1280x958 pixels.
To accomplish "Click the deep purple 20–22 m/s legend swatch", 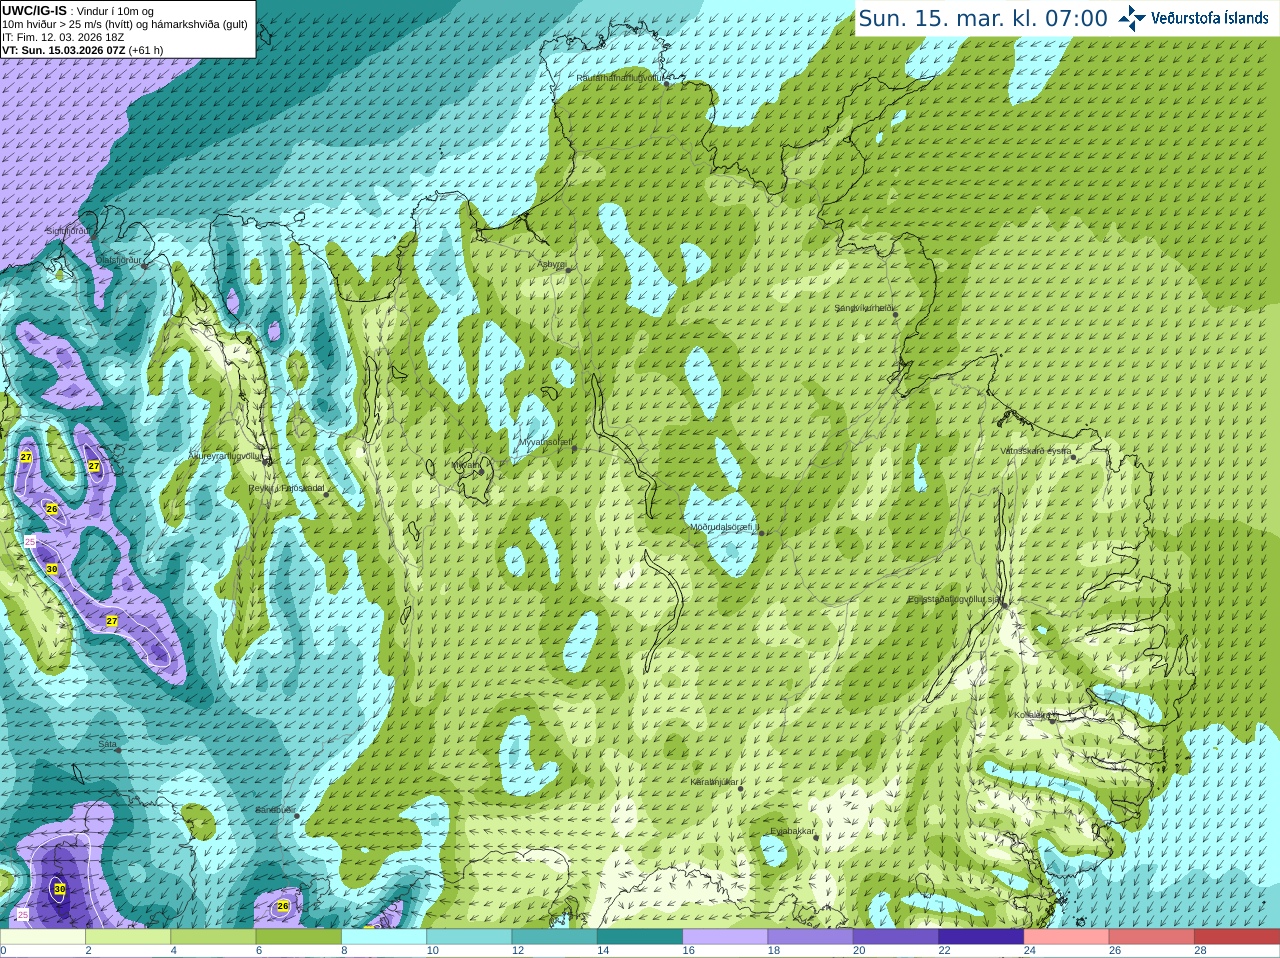I will (896, 937).
